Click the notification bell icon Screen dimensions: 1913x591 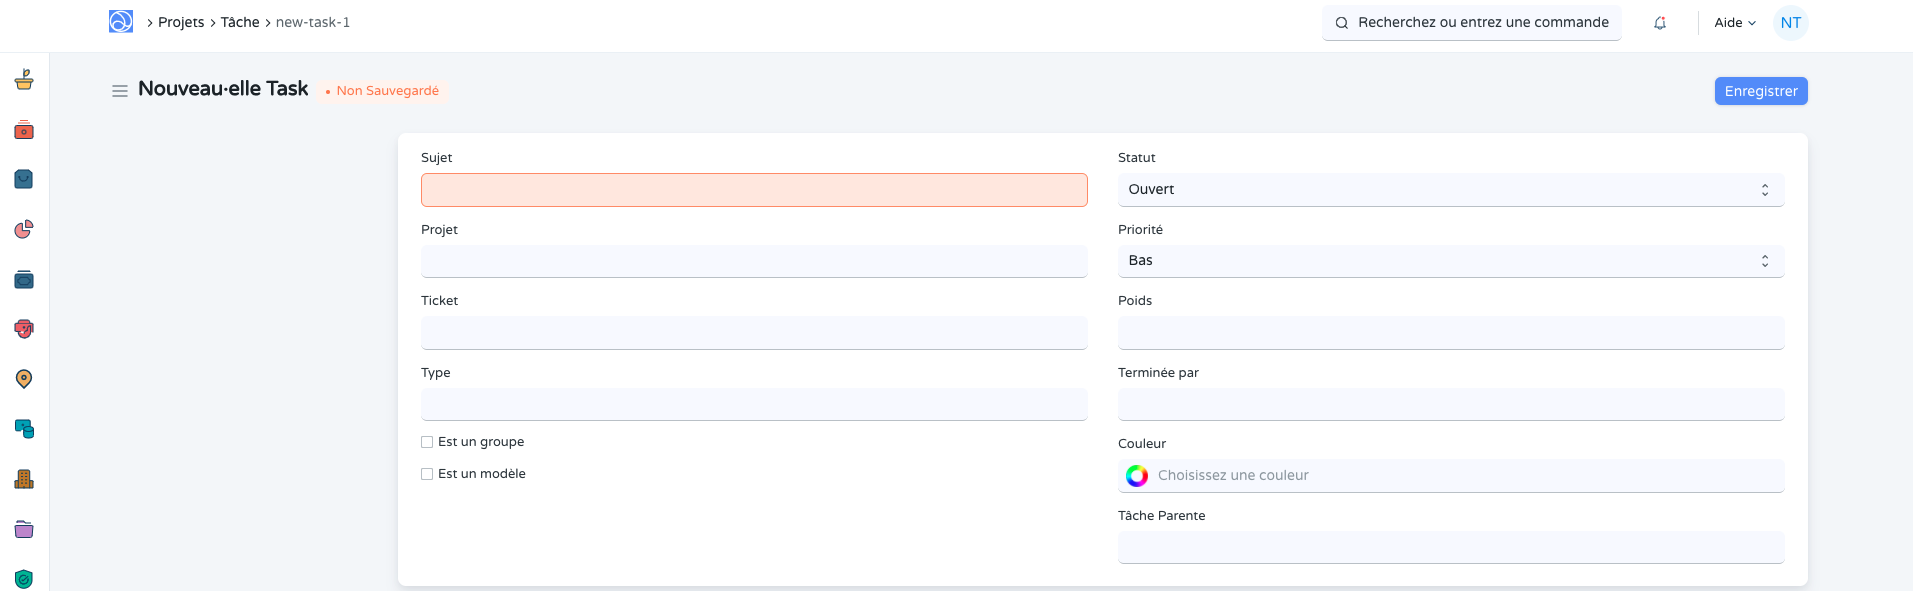click(1659, 23)
